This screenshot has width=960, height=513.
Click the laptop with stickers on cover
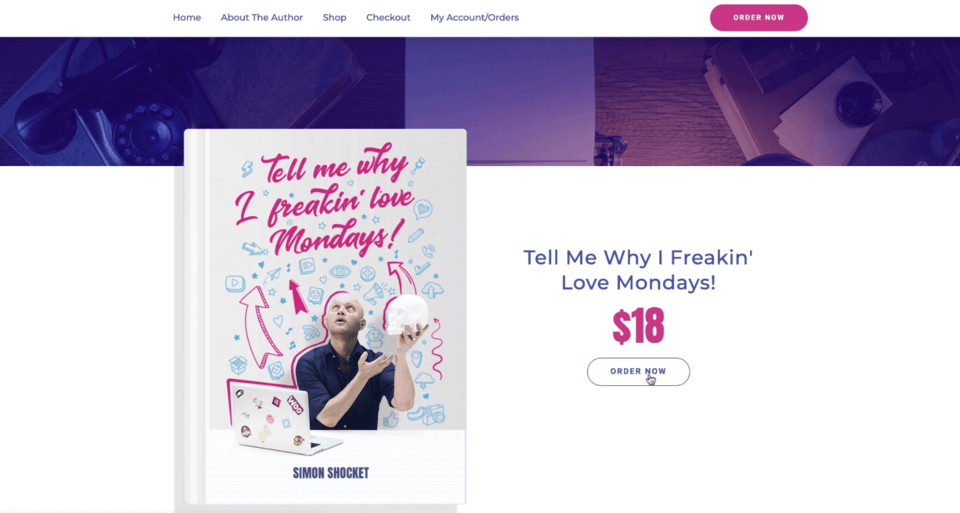click(x=282, y=419)
